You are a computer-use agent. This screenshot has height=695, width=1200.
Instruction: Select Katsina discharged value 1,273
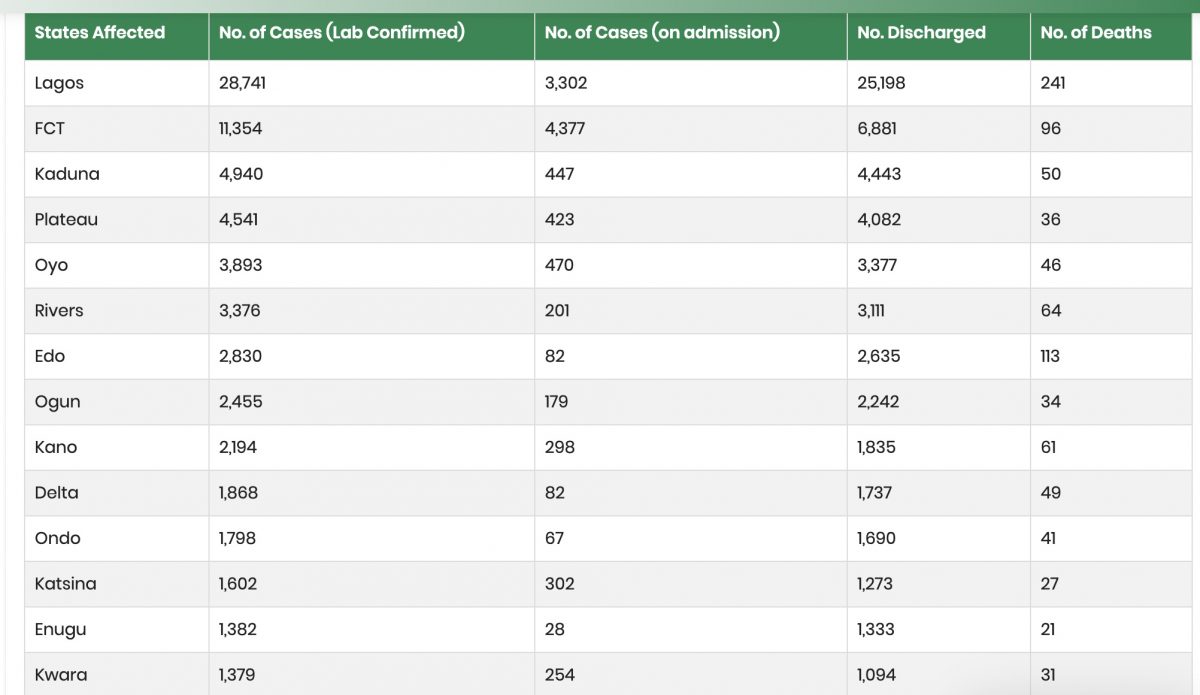pyautogui.click(x=875, y=584)
